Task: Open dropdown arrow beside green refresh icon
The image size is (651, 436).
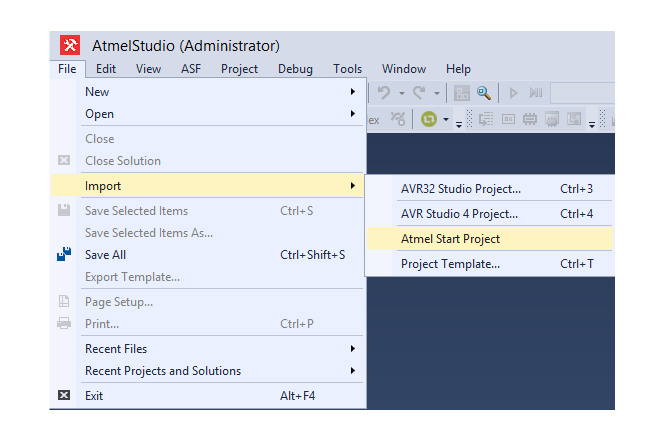Action: (446, 120)
